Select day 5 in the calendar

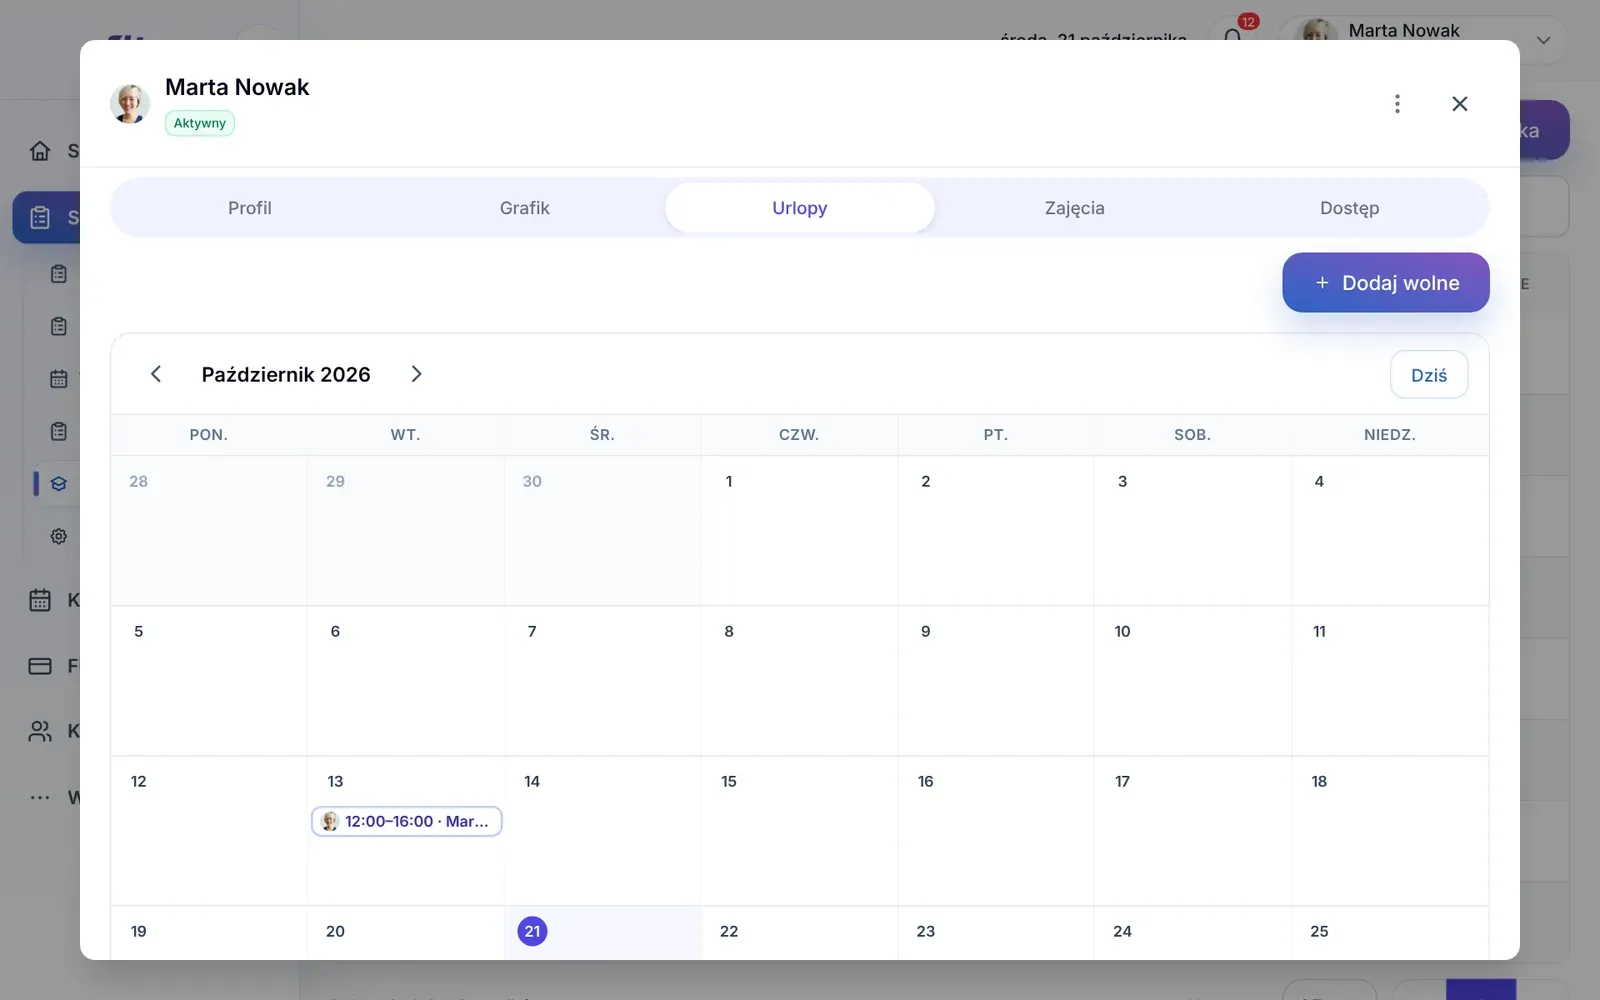pos(209,681)
